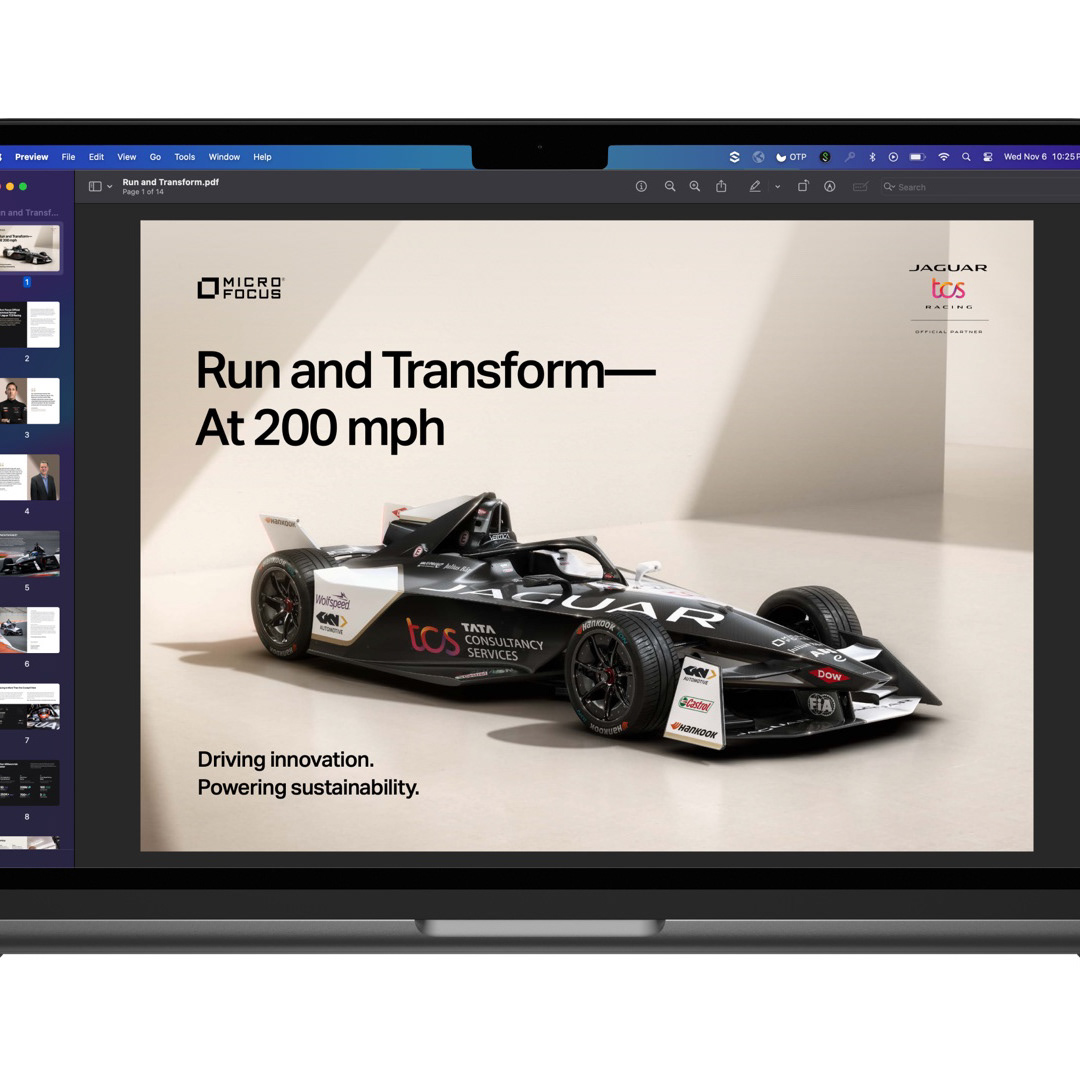Click the Run and Transform.pdf window title

(x=171, y=182)
